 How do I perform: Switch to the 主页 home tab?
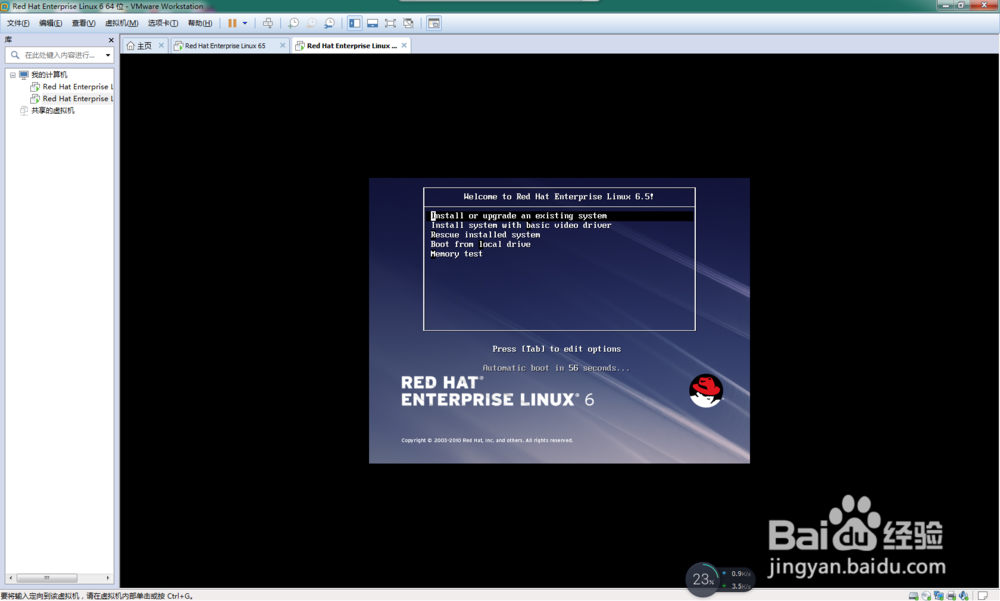[x=144, y=45]
